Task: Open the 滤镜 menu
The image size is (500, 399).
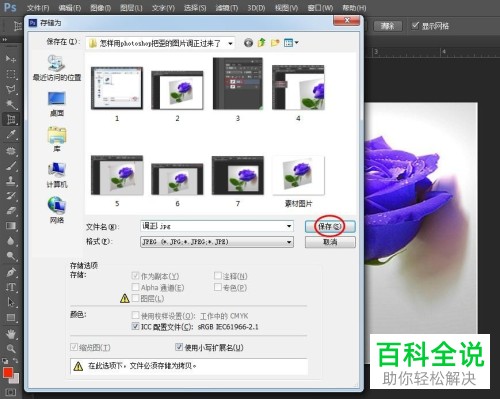Action: (x=227, y=8)
